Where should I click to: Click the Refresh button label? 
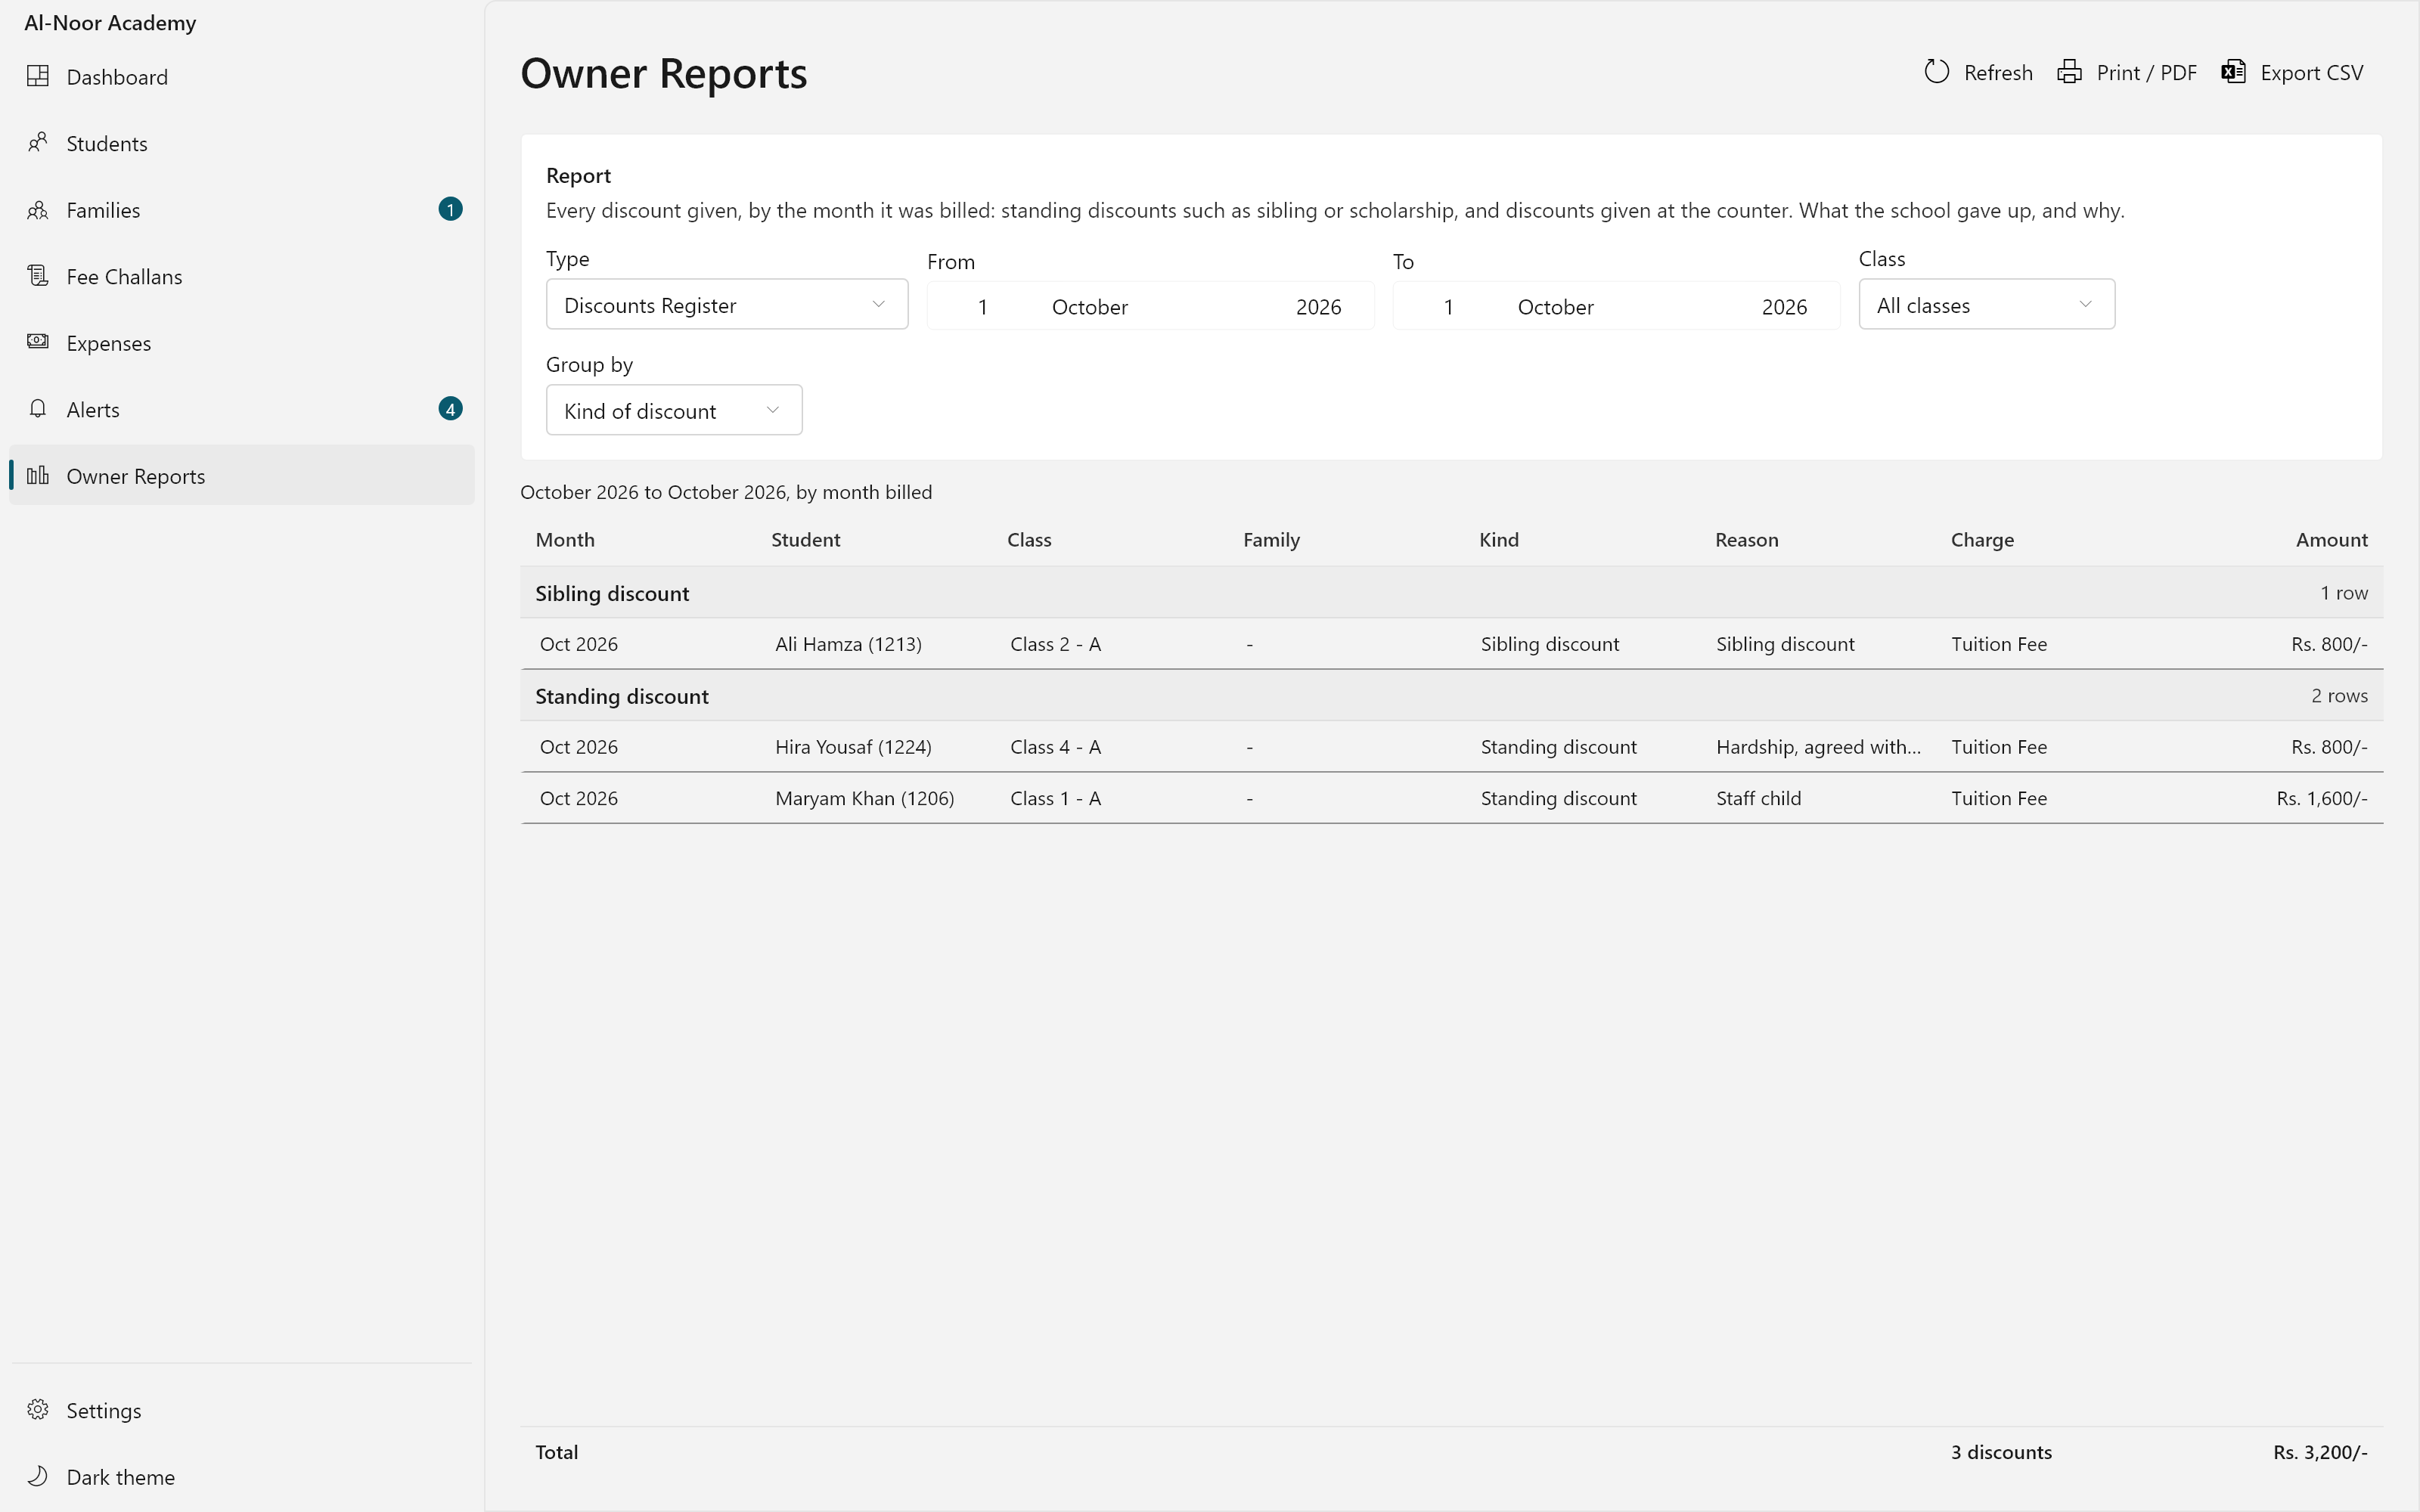pyautogui.click(x=1998, y=73)
